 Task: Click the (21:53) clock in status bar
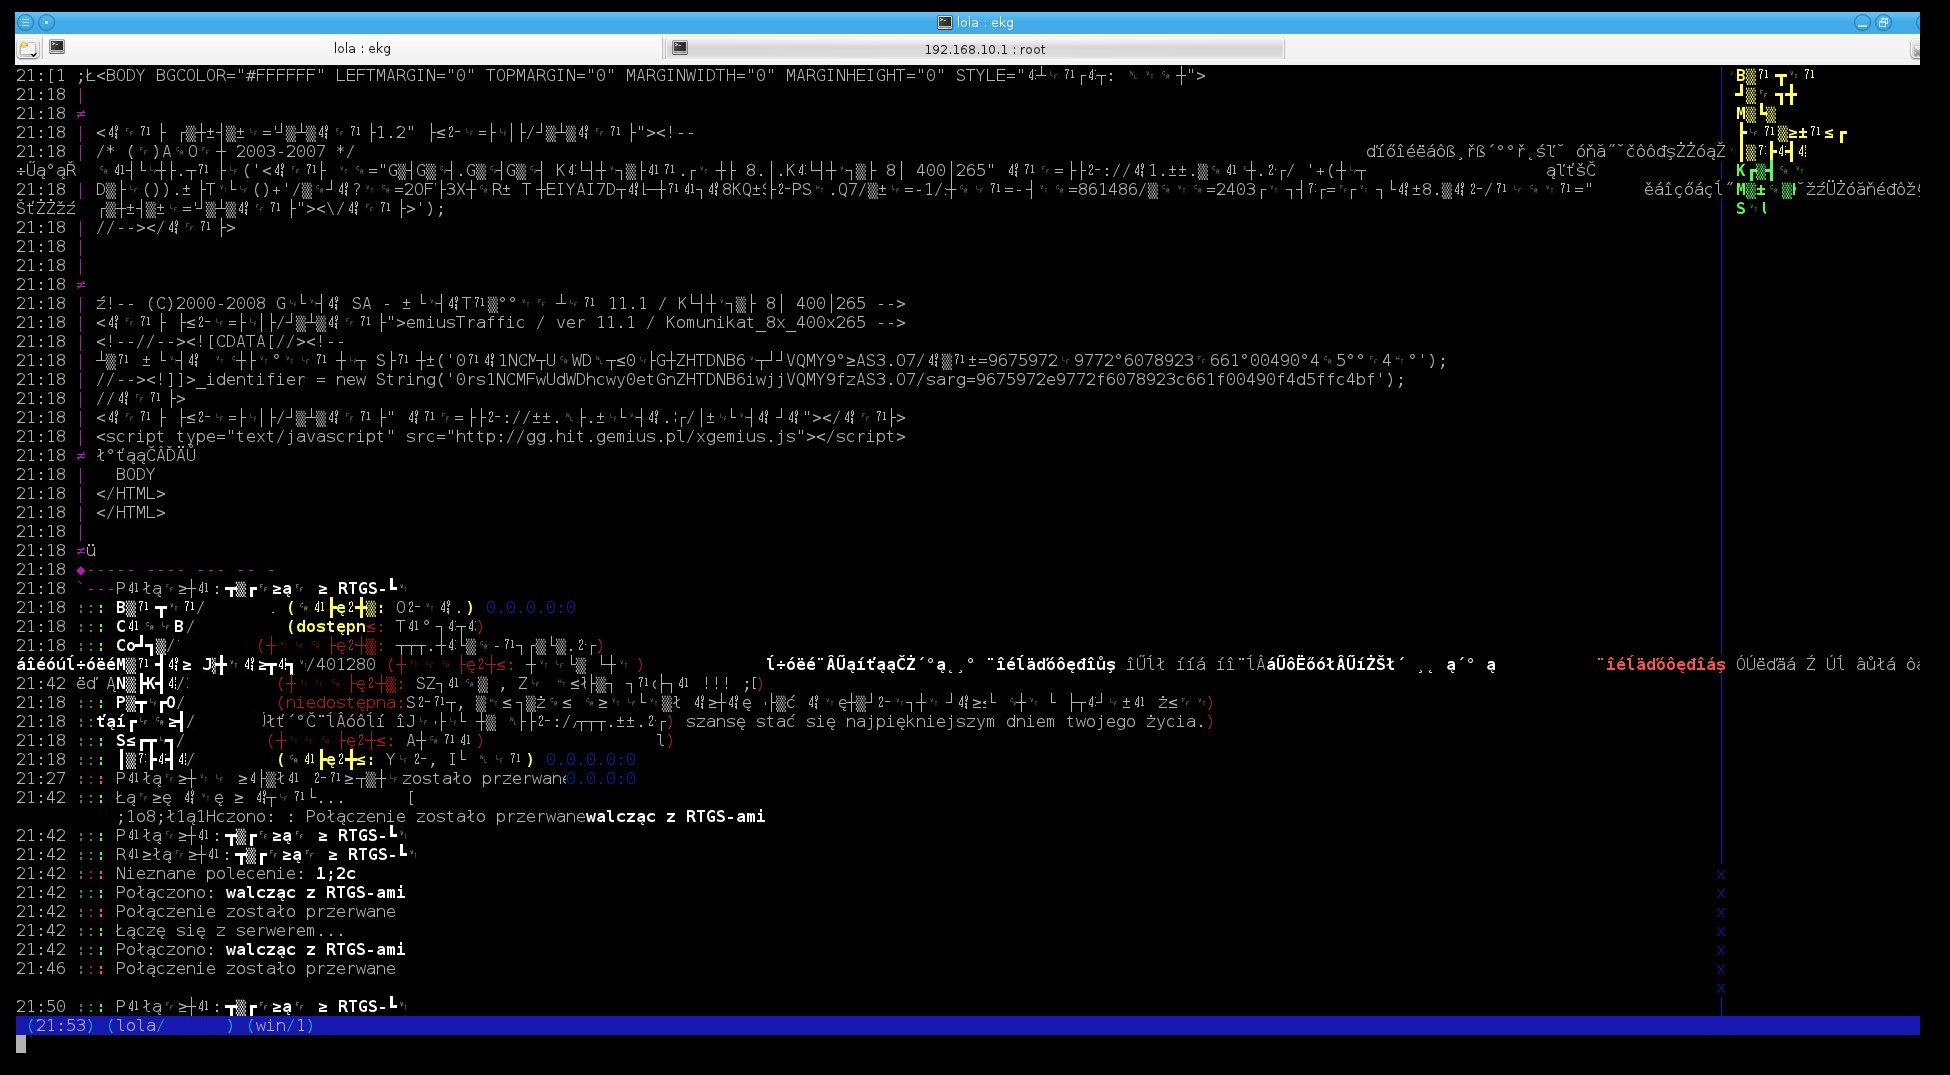[x=60, y=1025]
